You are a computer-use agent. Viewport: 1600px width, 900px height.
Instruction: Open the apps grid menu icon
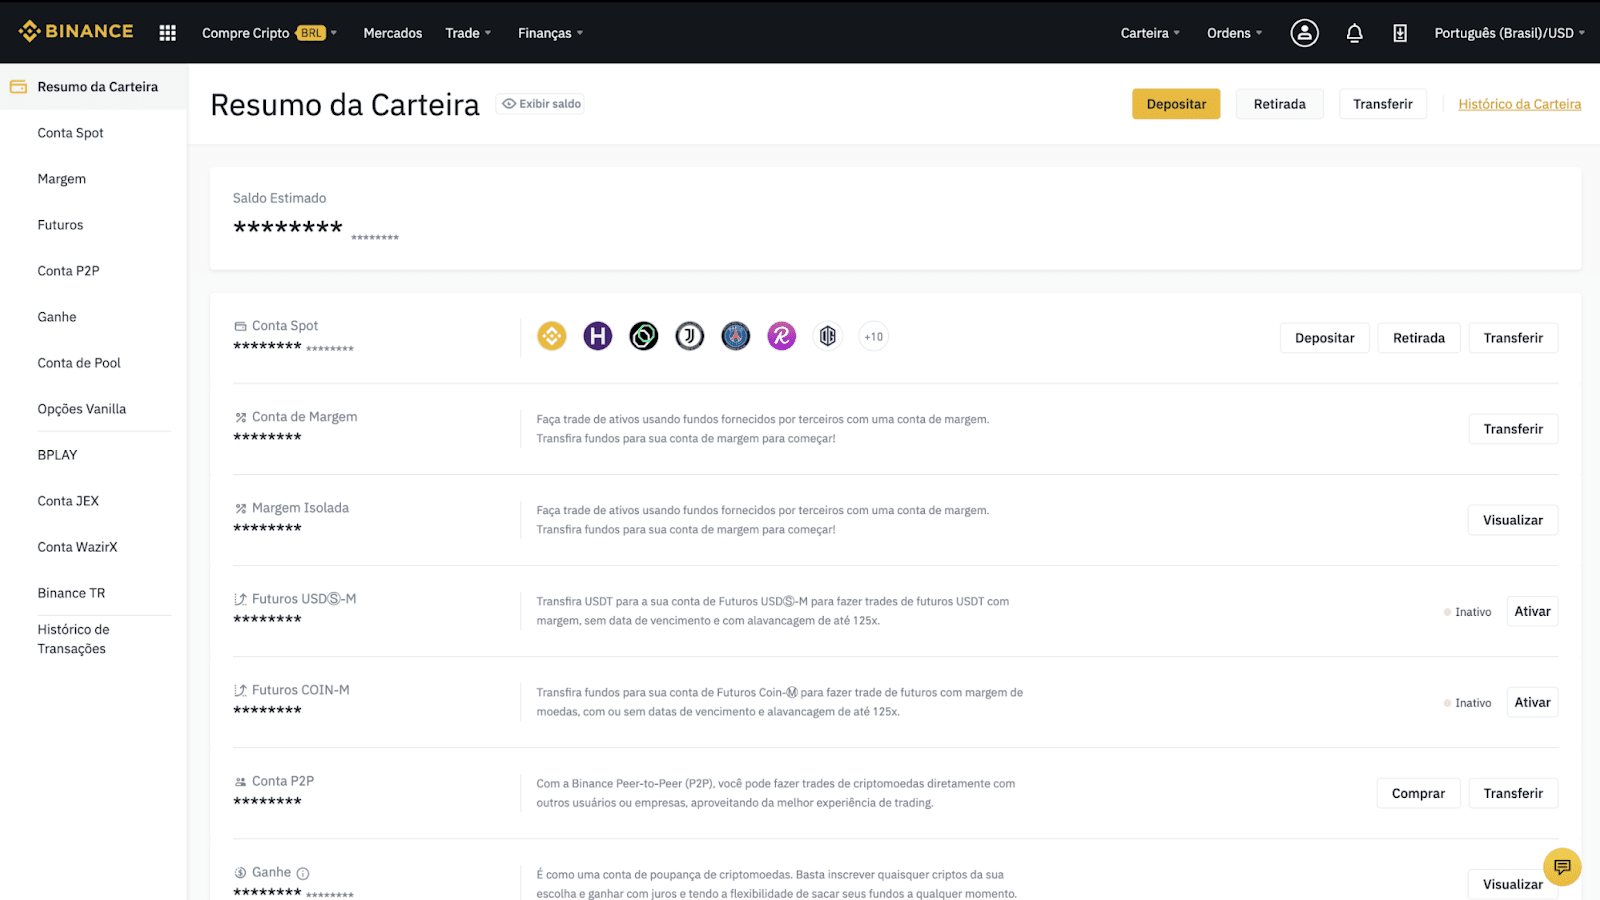[168, 33]
